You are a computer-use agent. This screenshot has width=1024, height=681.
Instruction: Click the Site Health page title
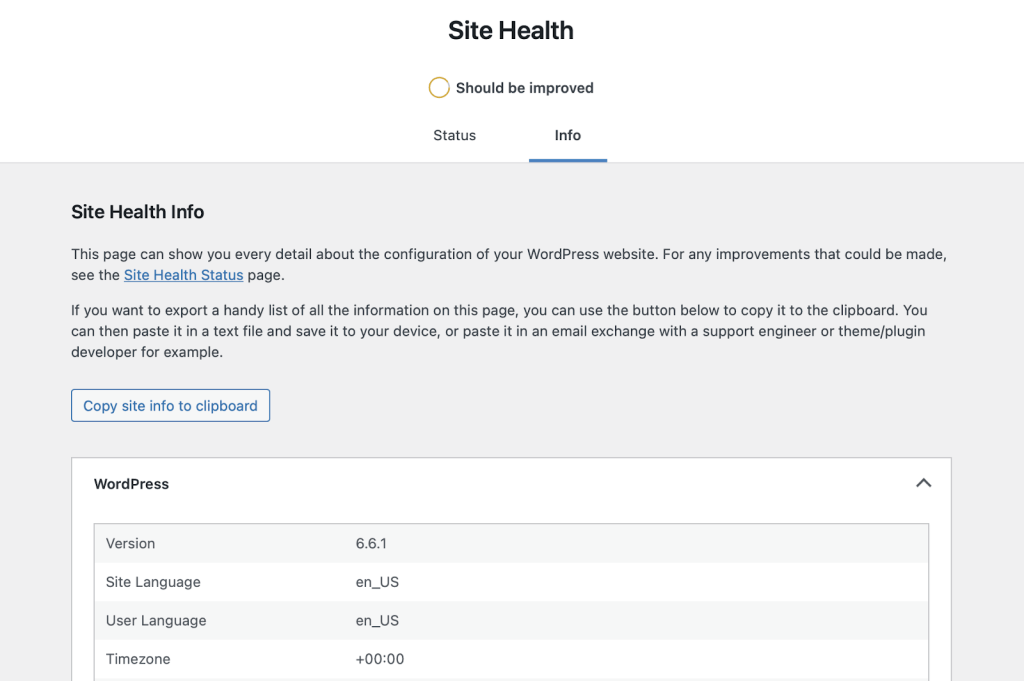coord(510,30)
